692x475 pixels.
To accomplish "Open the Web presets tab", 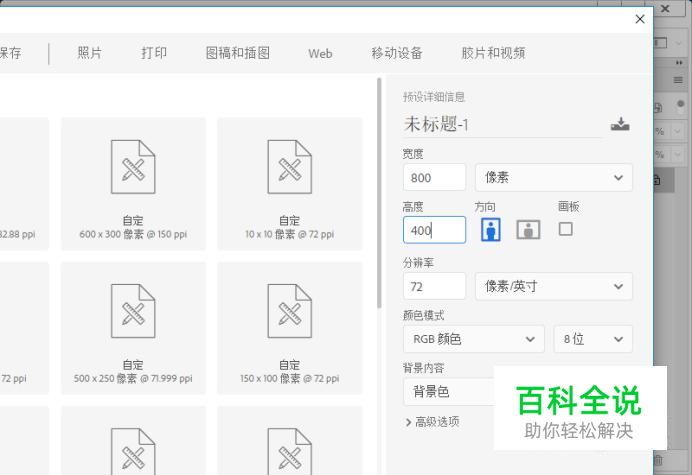I will point(320,53).
